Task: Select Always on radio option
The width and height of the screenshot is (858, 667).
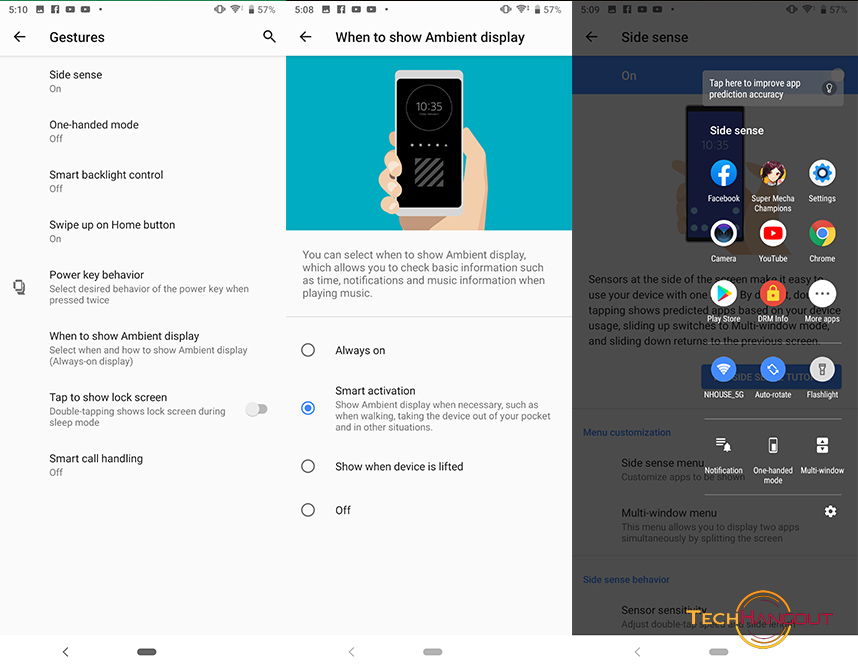Action: point(308,350)
